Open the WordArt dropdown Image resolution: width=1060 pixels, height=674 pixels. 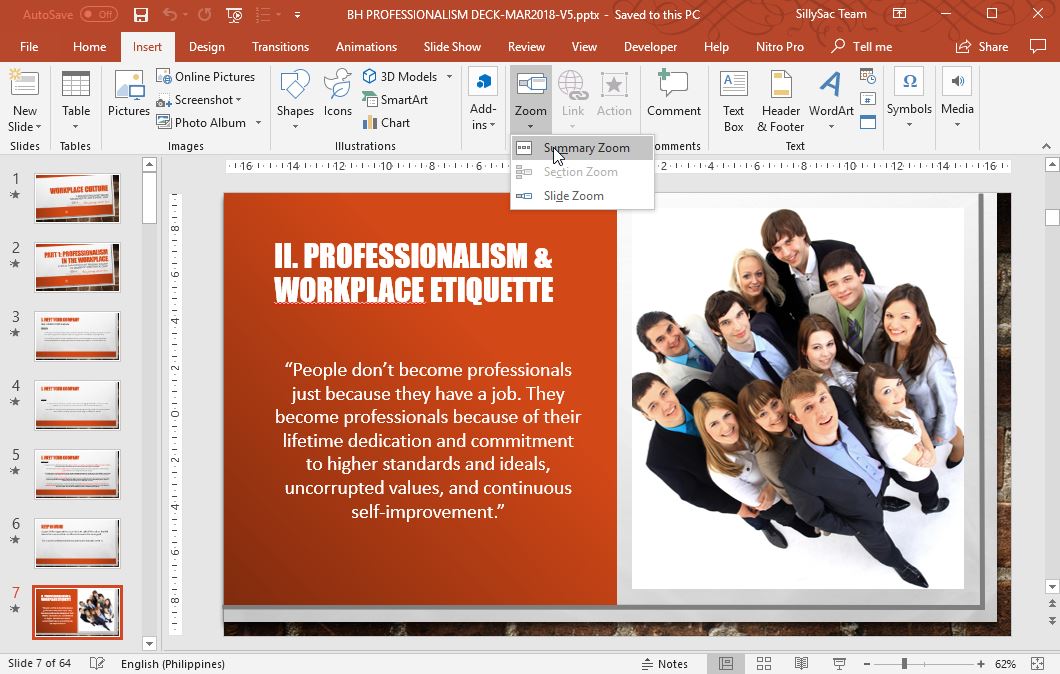(831, 99)
